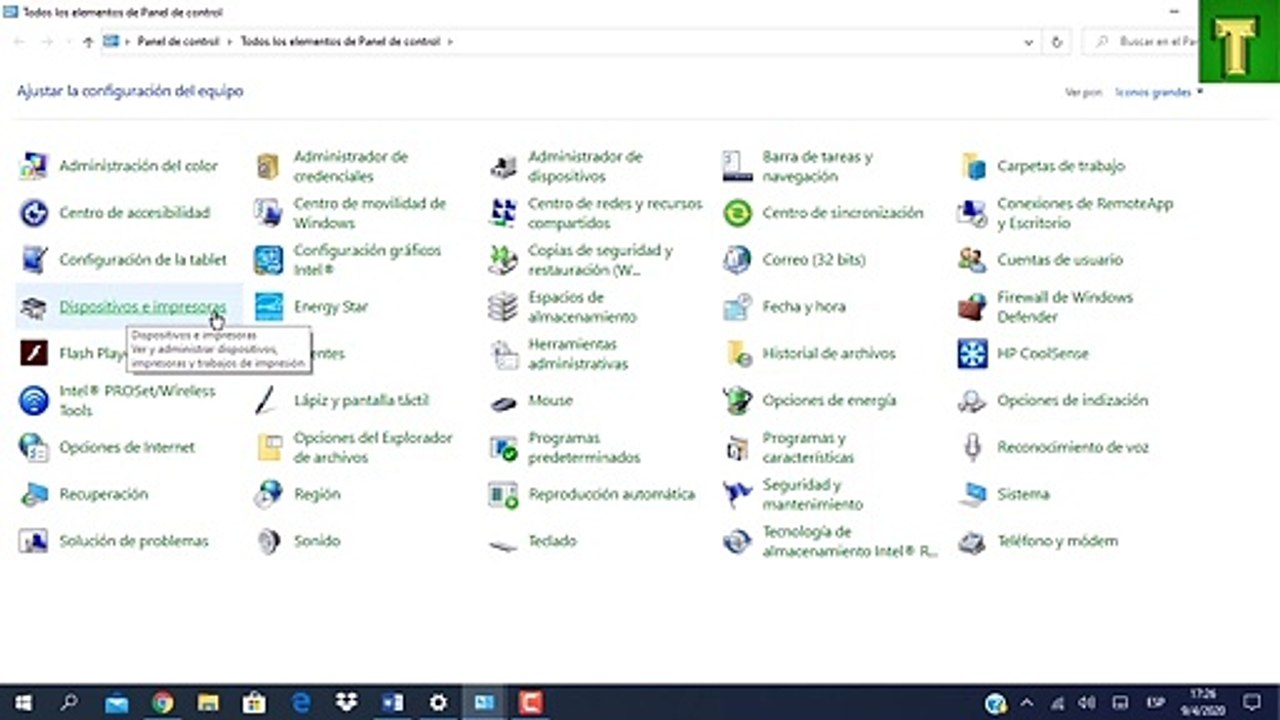Open Centro de sincronización icon
The image size is (1280, 720).
[x=737, y=213]
